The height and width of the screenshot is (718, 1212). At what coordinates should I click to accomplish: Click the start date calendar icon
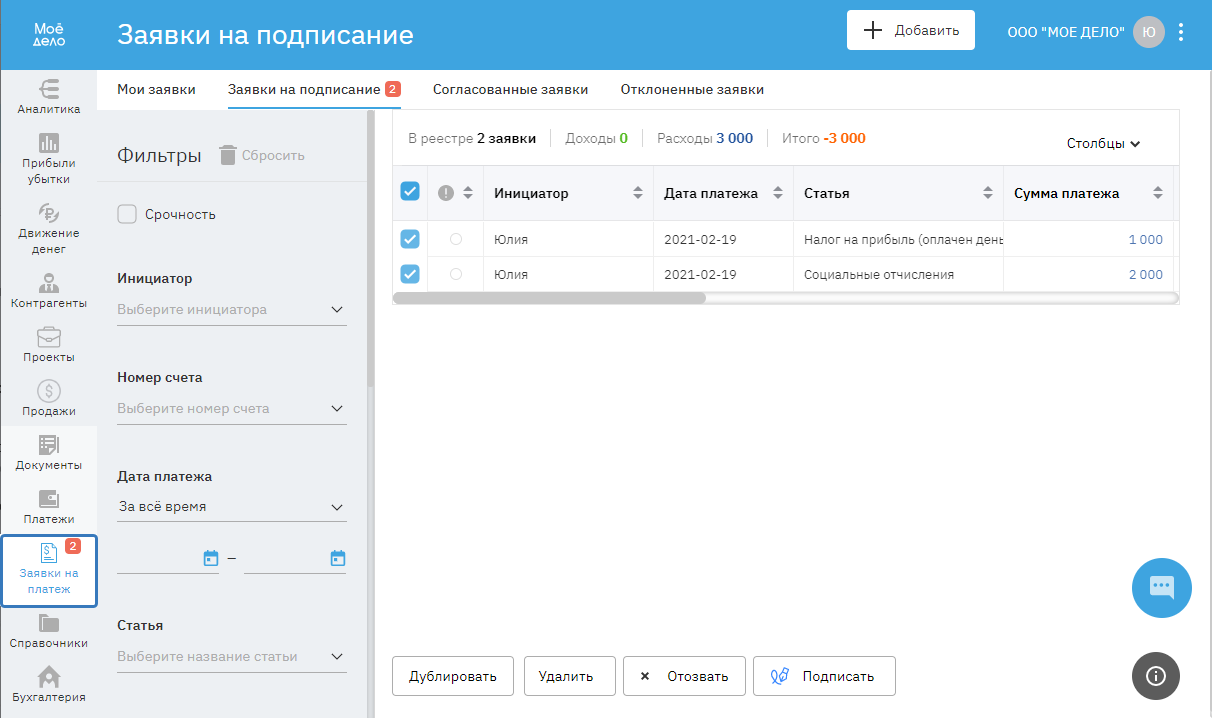point(211,558)
